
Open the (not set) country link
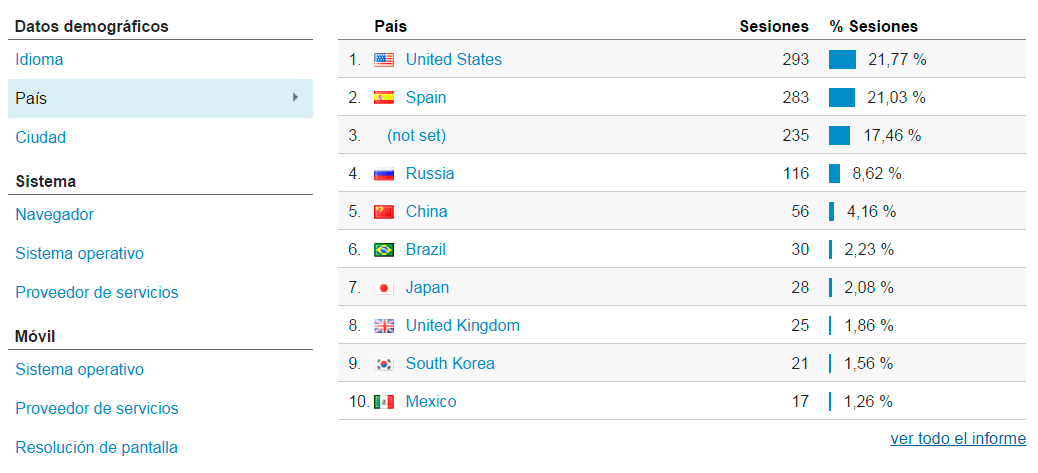pyautogui.click(x=416, y=136)
